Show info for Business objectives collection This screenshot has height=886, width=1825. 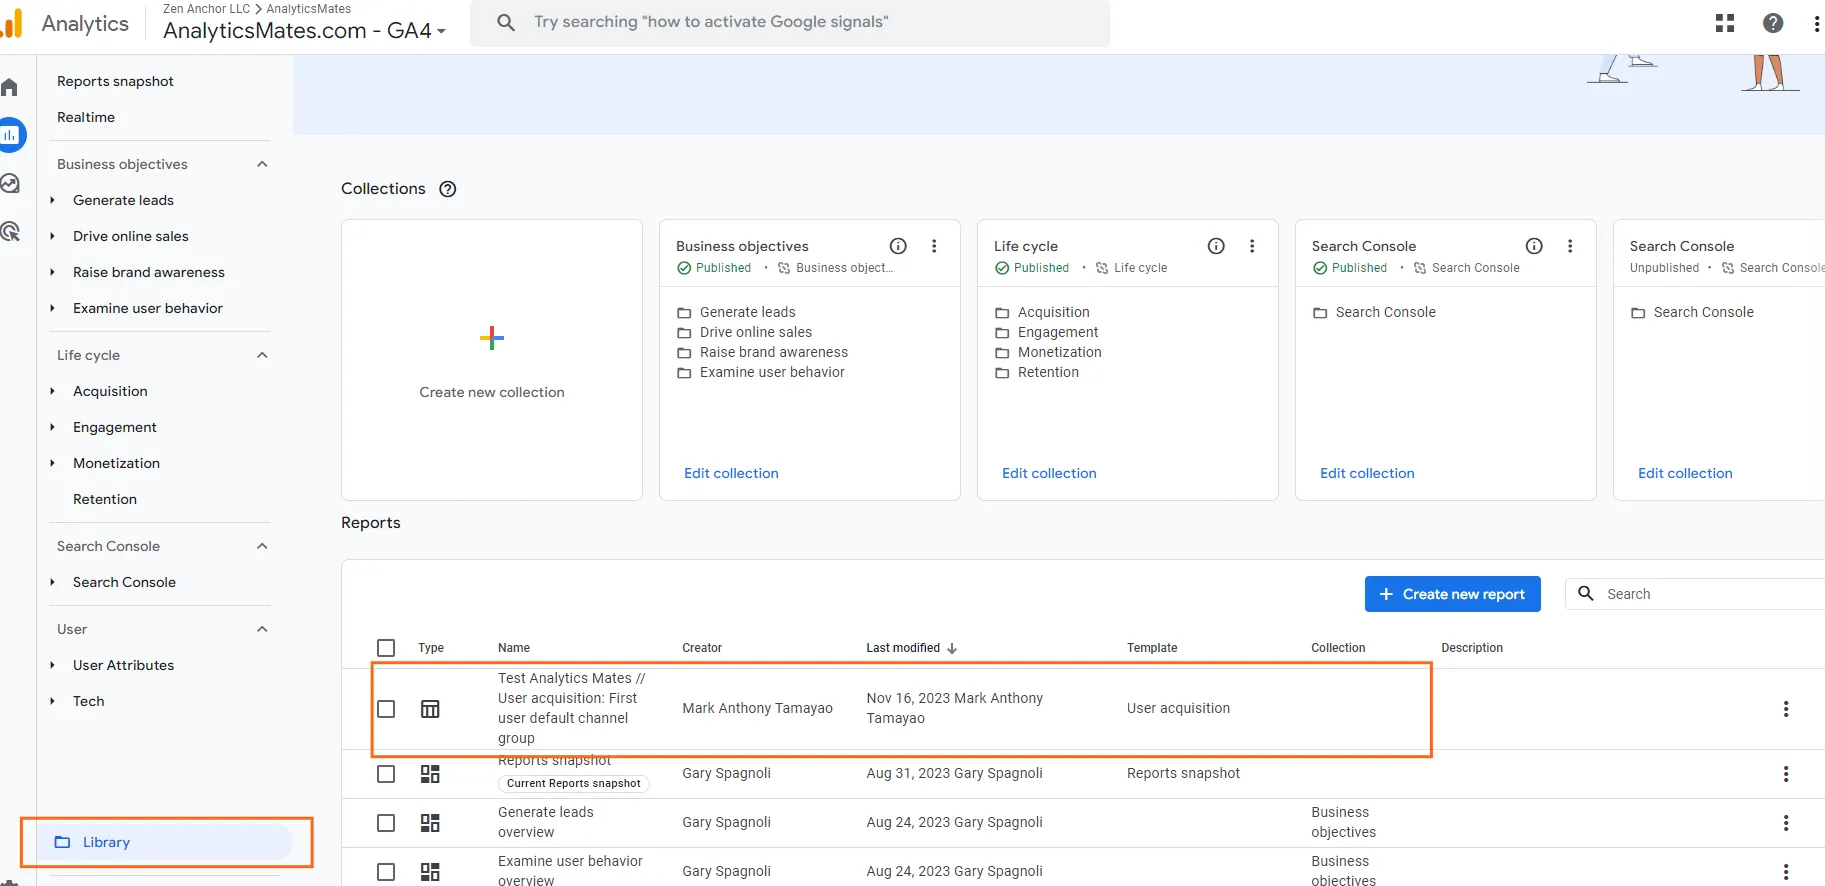point(898,246)
